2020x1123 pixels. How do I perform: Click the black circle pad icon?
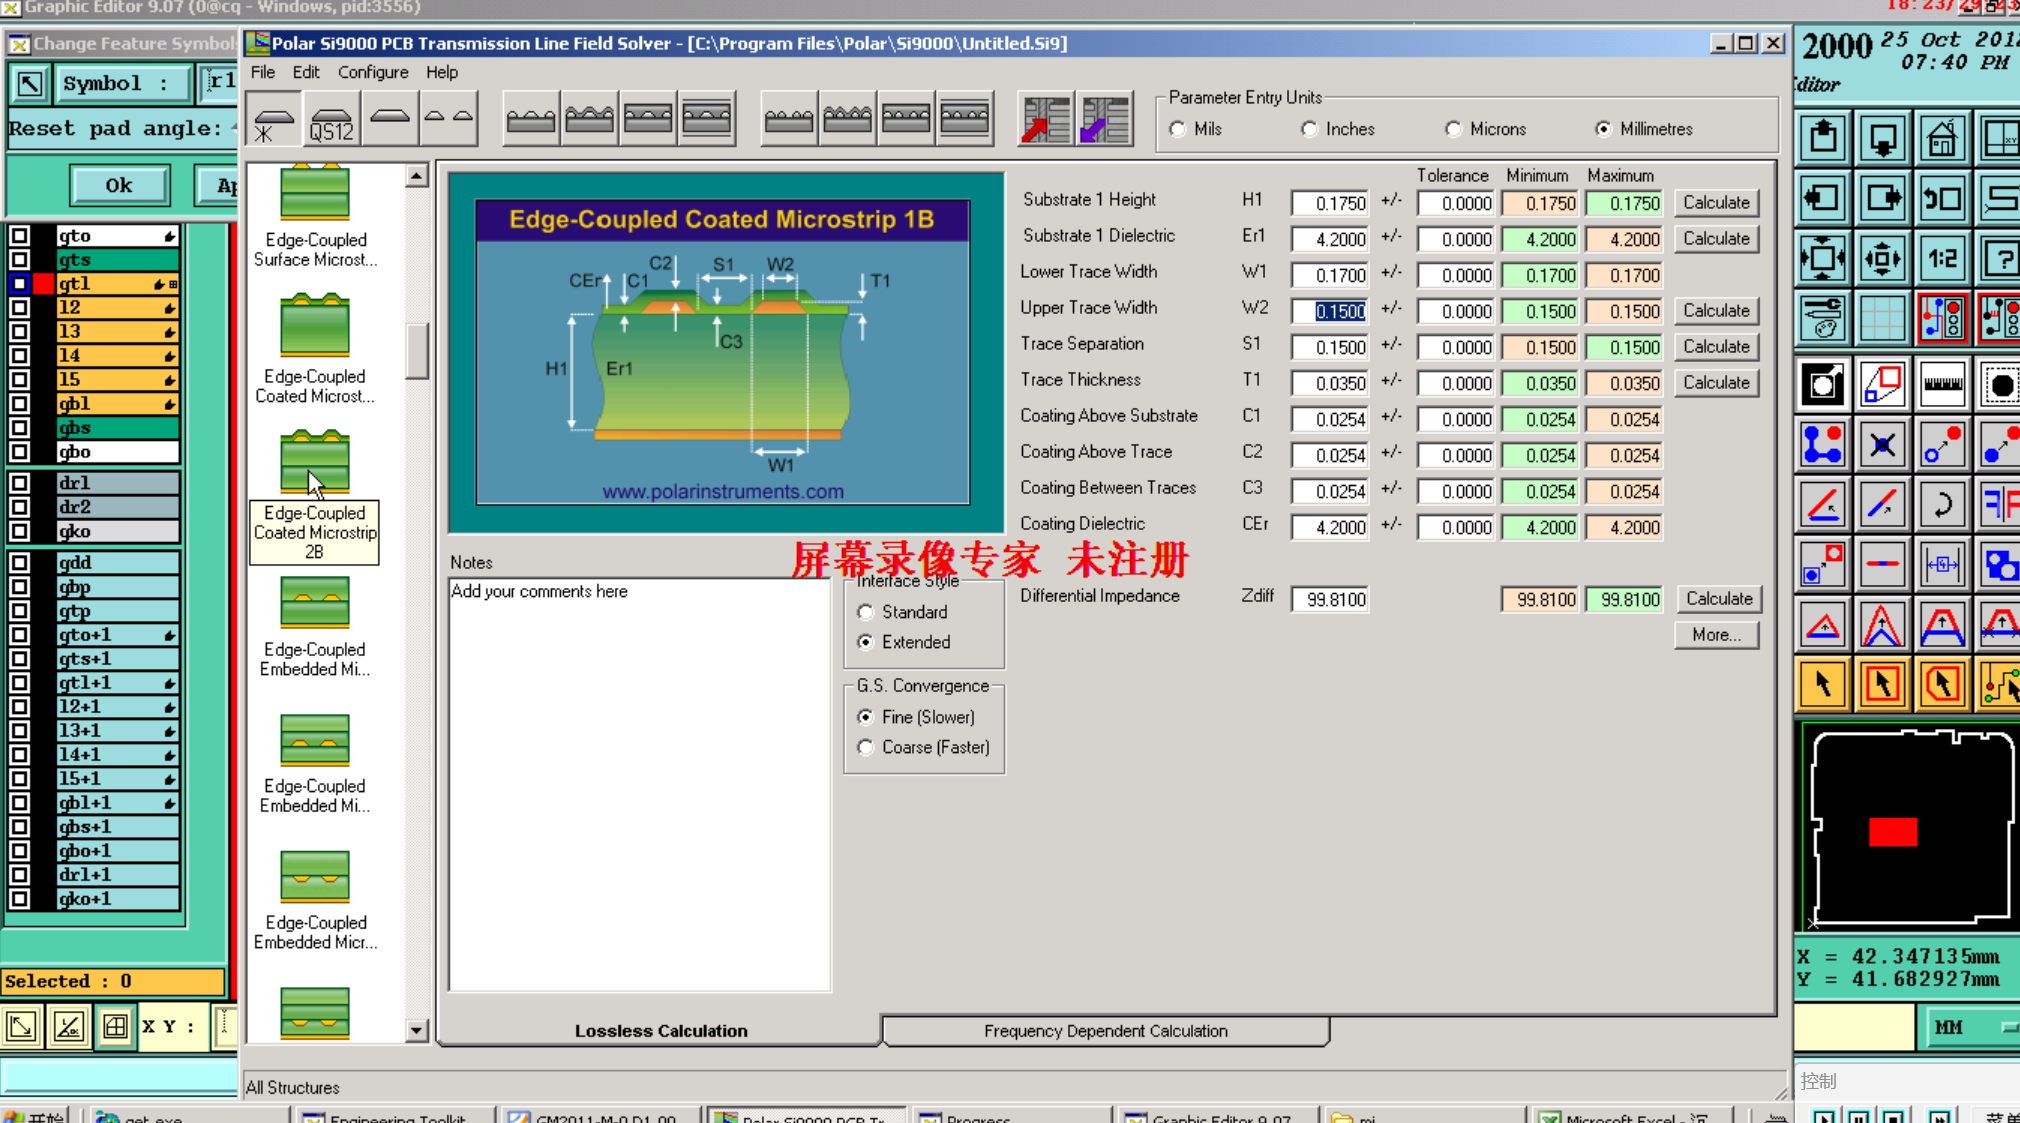2000,384
